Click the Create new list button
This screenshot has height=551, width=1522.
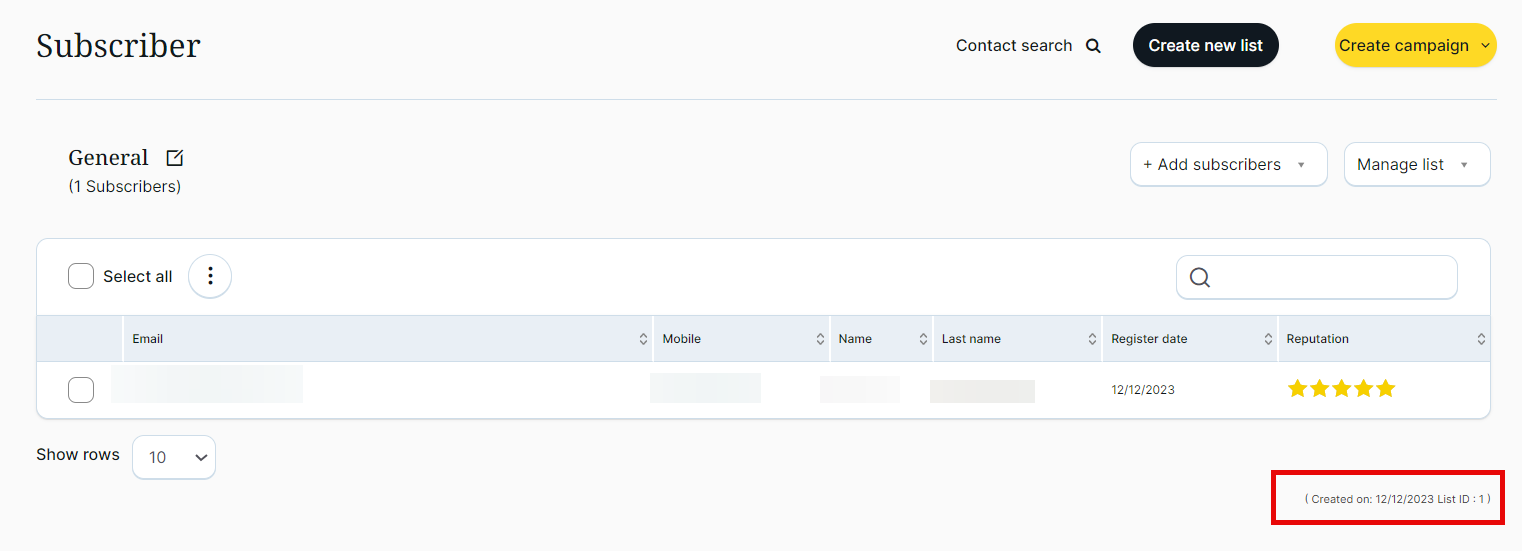1205,45
